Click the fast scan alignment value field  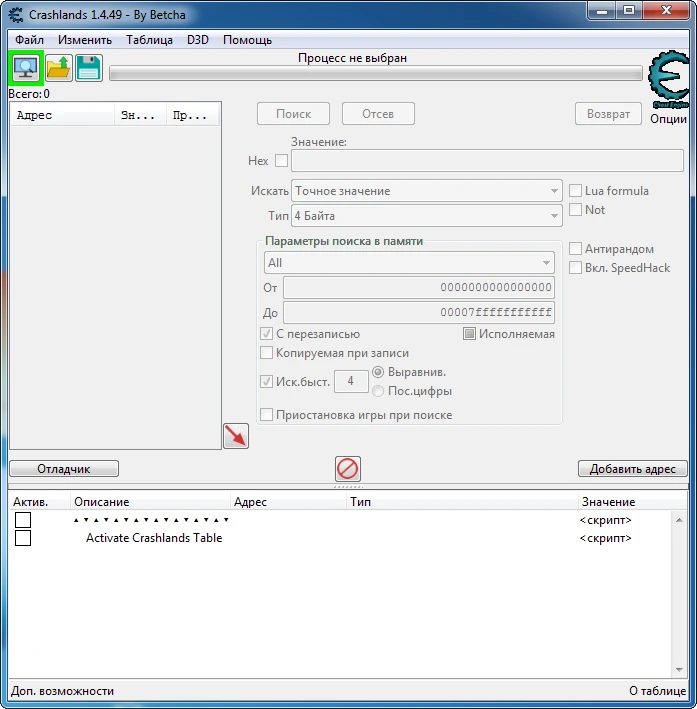pos(351,381)
